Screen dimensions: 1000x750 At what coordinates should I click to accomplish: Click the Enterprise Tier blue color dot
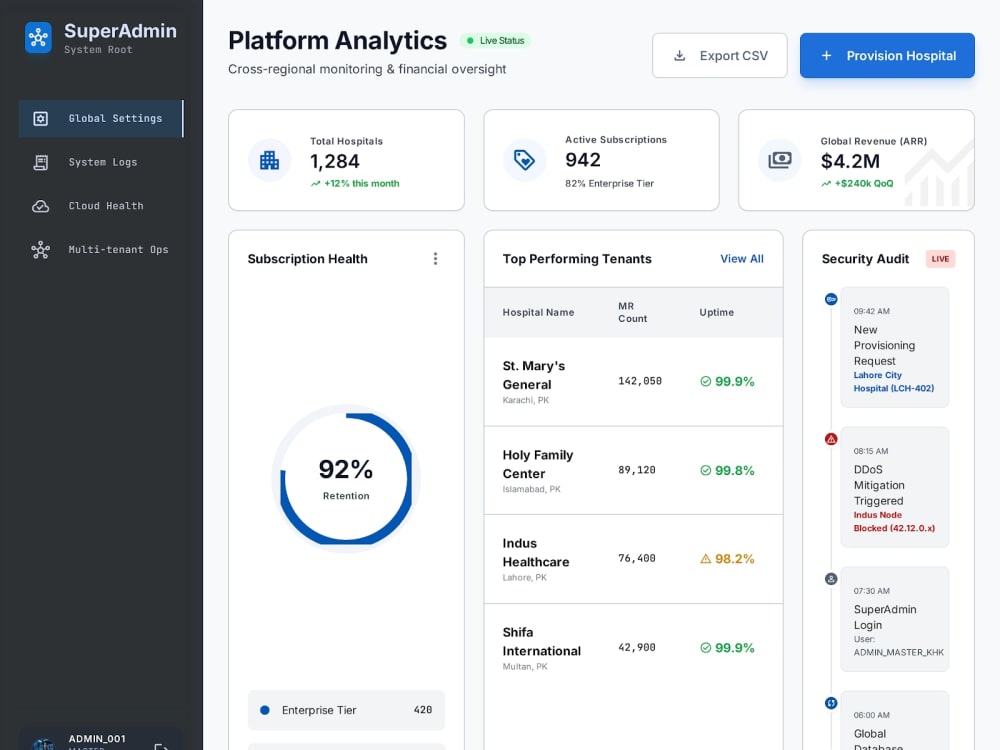point(265,710)
